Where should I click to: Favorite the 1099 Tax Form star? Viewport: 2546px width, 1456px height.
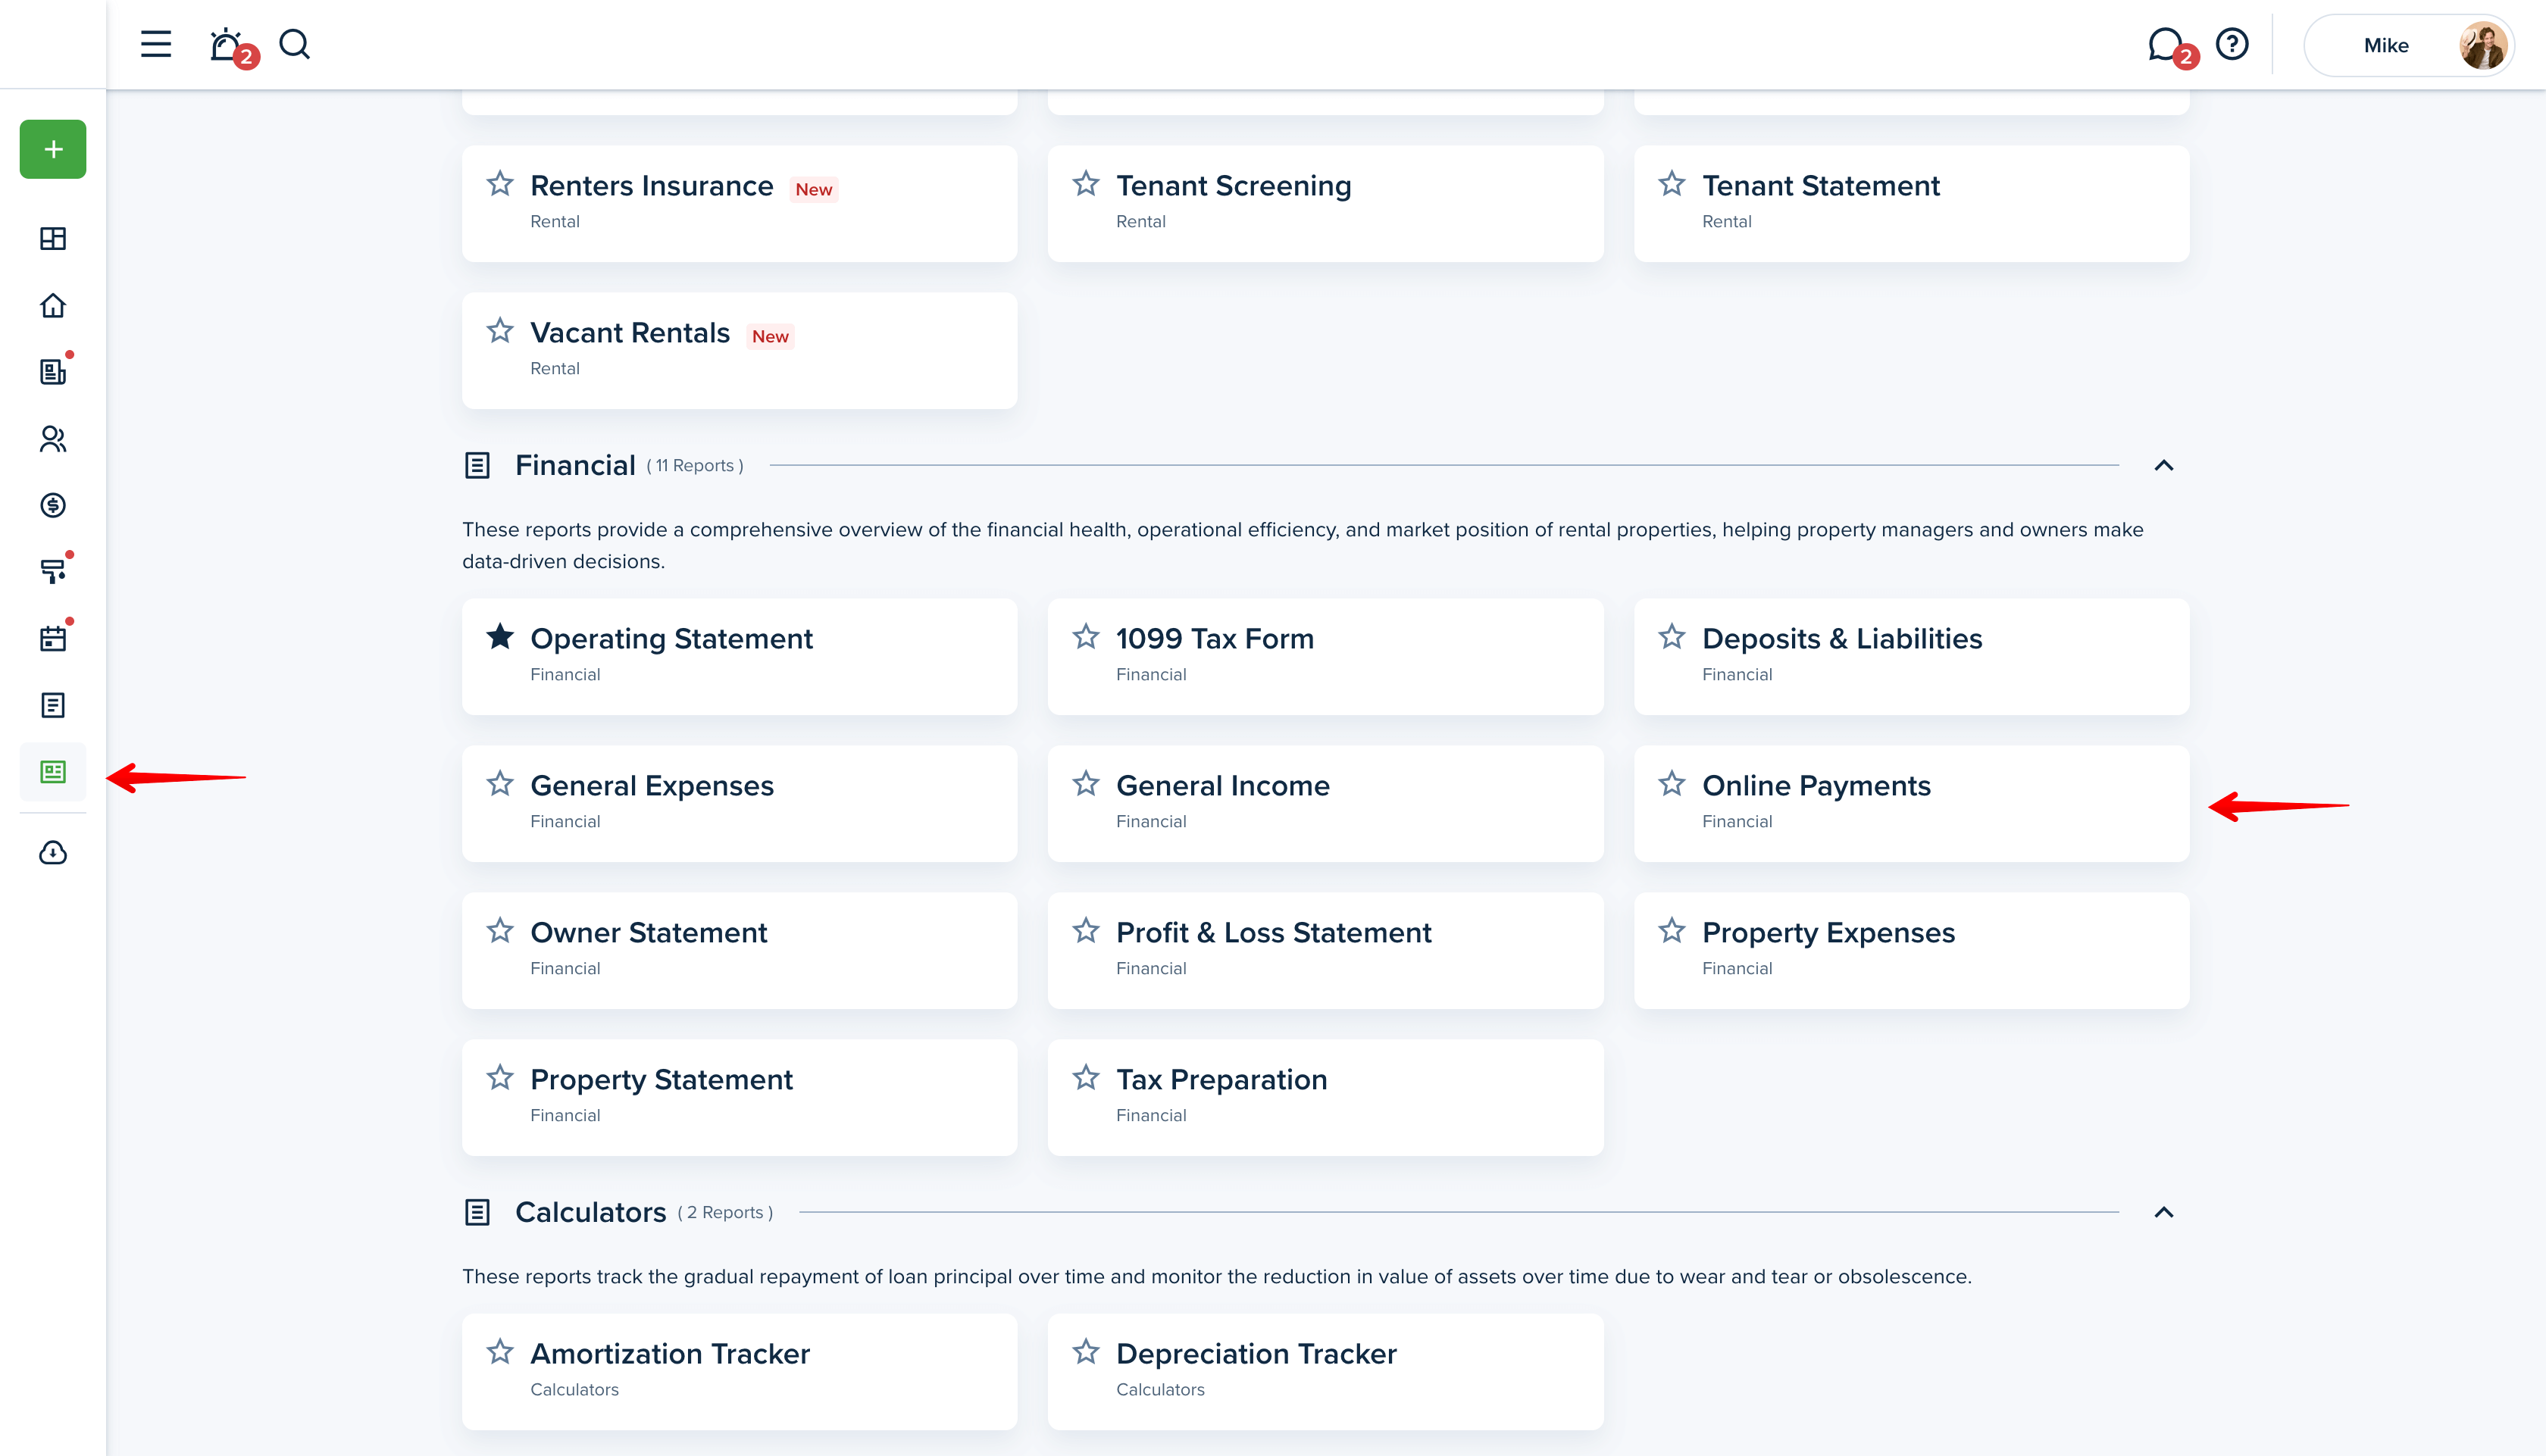[x=1086, y=636]
